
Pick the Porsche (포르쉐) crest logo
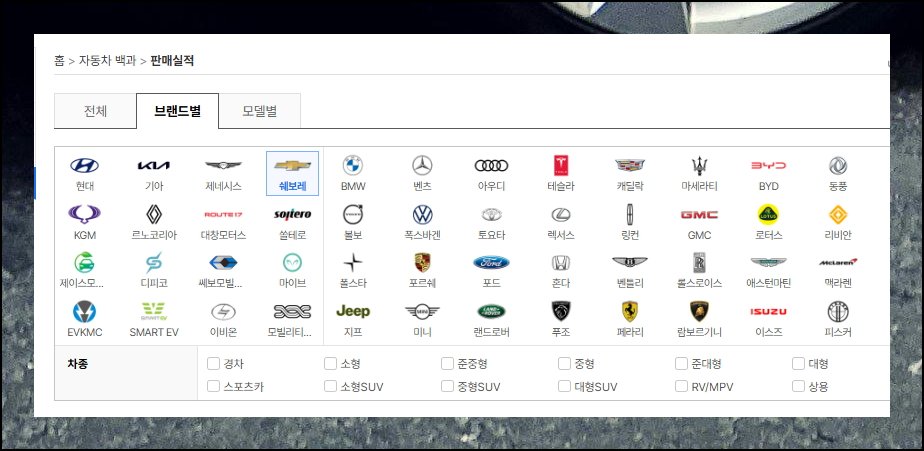[423, 262]
